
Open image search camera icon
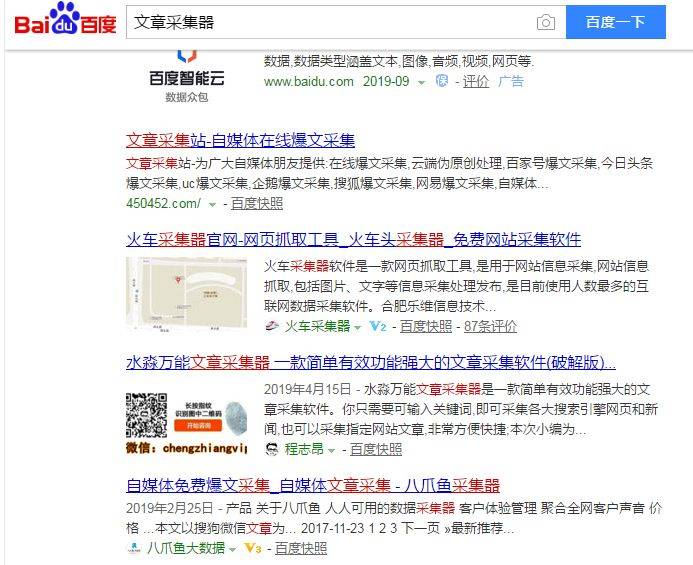[545, 22]
